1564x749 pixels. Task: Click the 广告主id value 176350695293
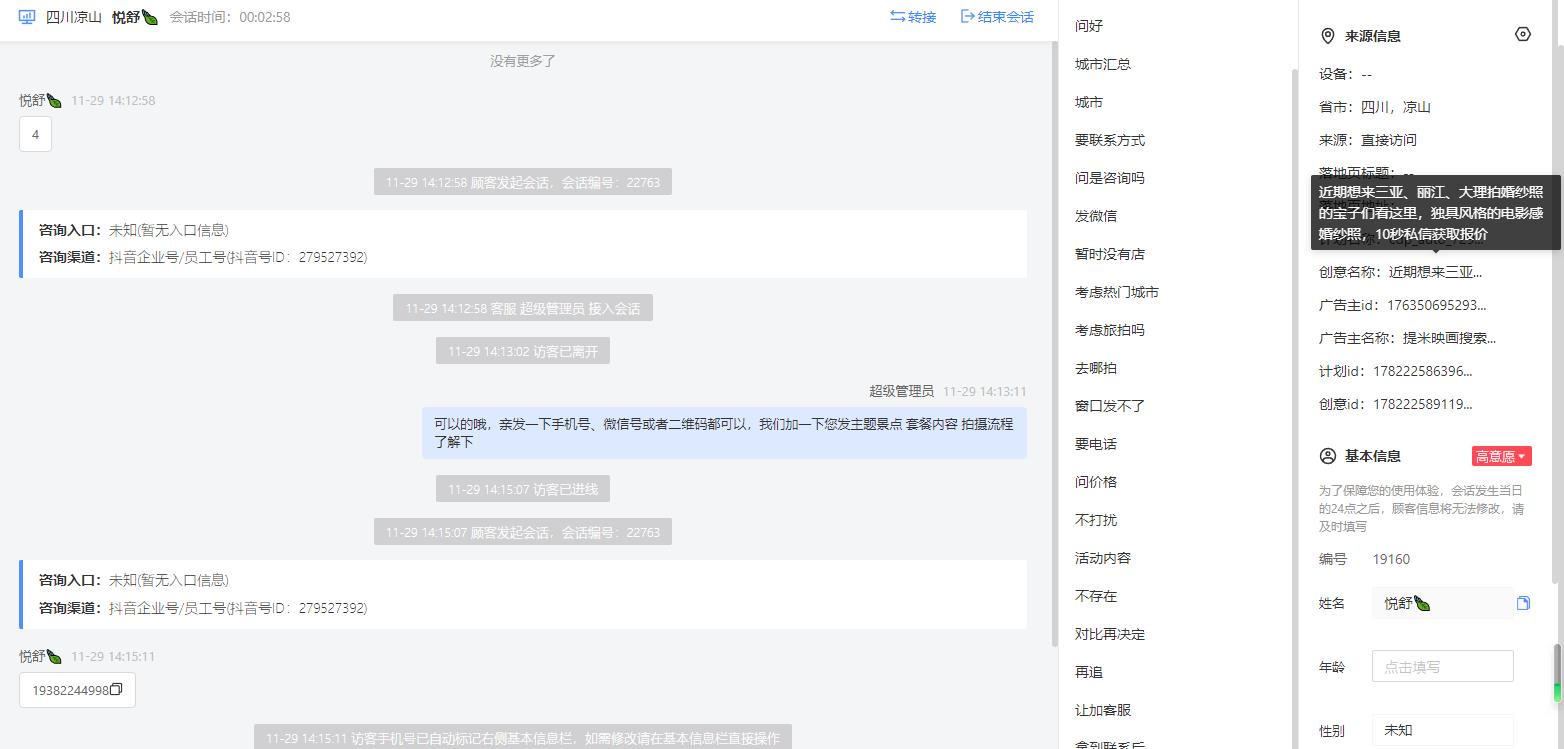1437,305
